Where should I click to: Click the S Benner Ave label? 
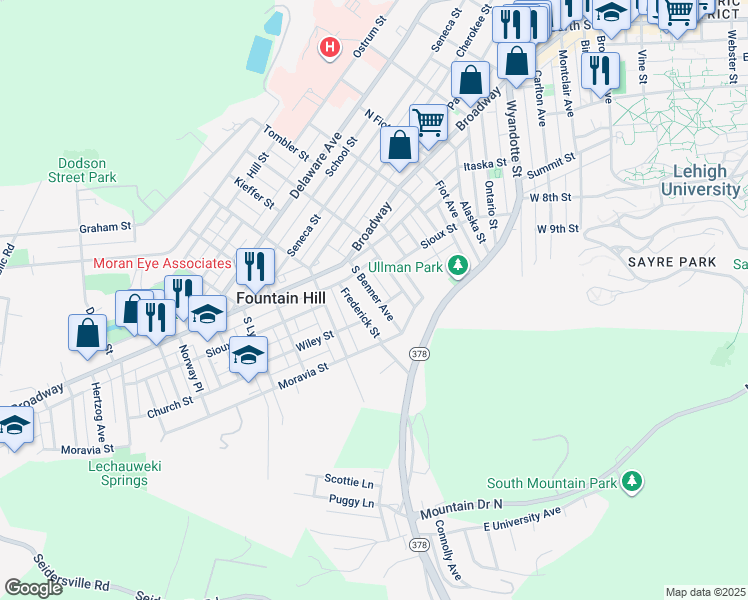[x=373, y=293]
